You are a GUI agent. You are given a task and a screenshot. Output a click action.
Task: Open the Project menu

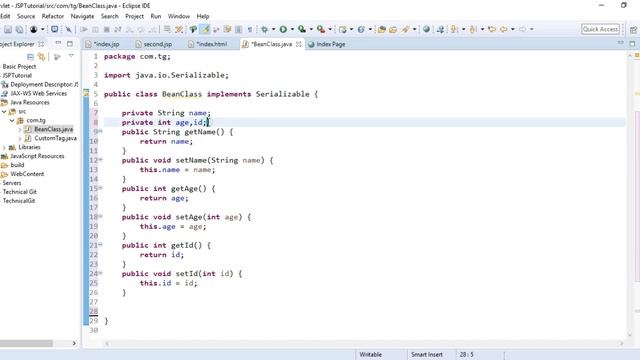[x=134, y=16]
